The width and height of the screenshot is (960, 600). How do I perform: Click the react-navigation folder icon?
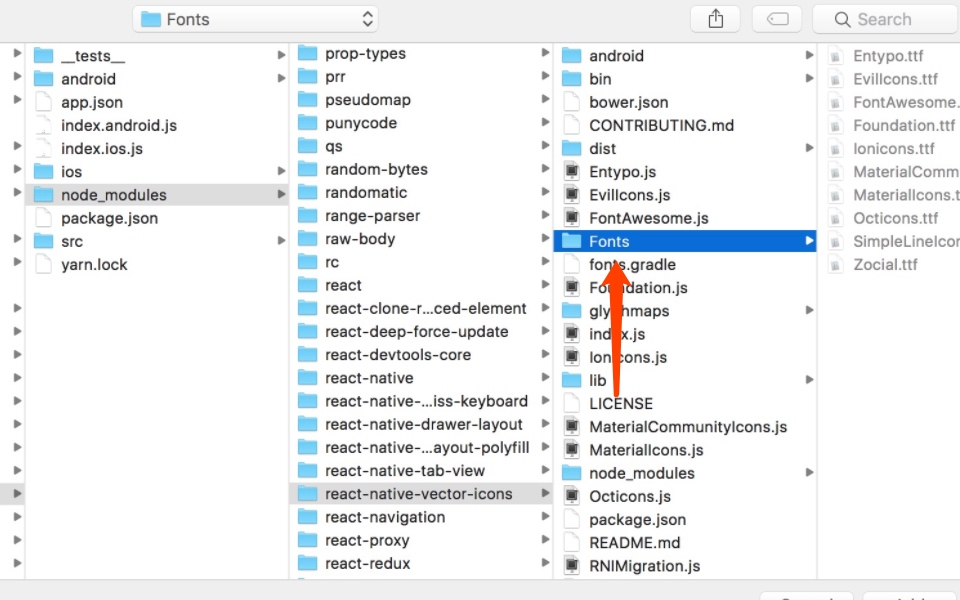pos(307,517)
